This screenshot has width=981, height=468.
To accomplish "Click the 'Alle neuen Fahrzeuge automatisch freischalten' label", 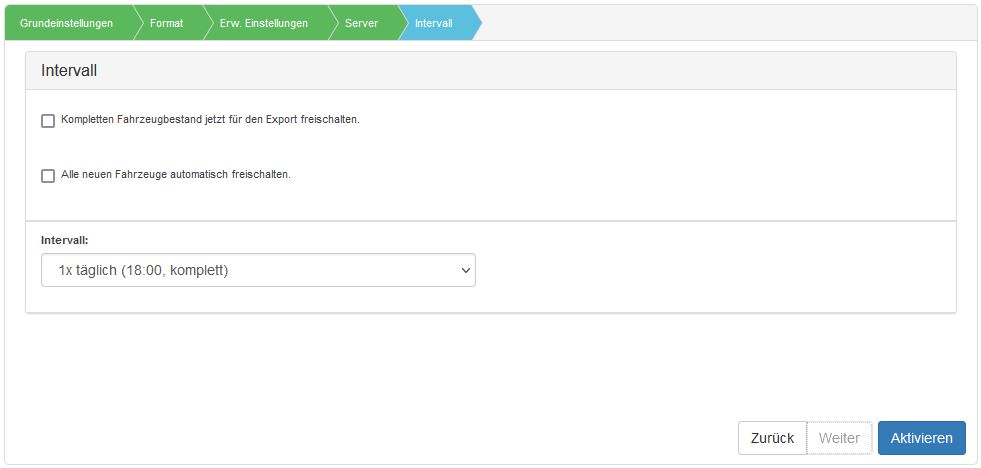I will click(176, 175).
